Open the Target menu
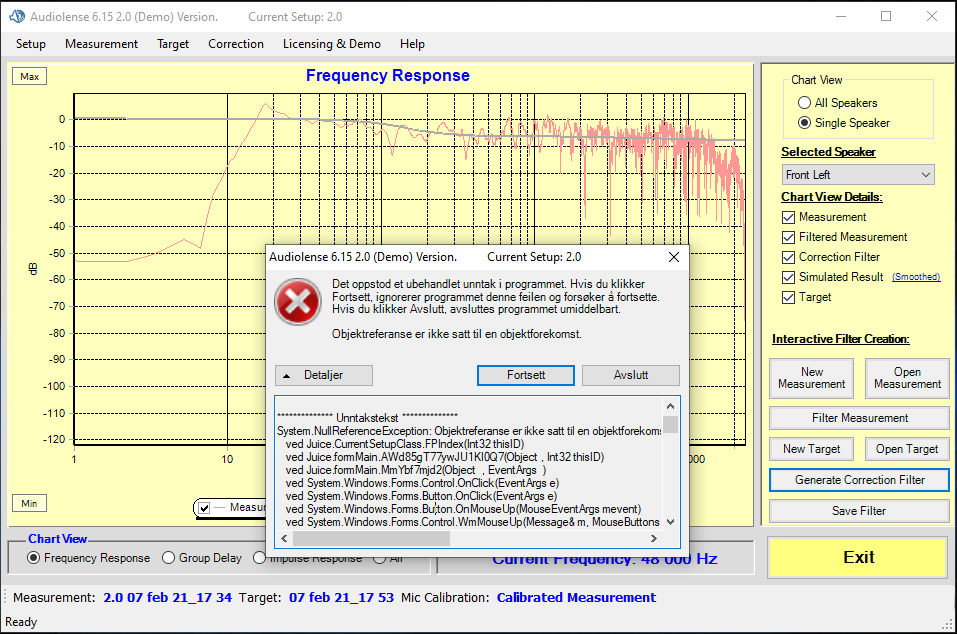 (x=173, y=44)
